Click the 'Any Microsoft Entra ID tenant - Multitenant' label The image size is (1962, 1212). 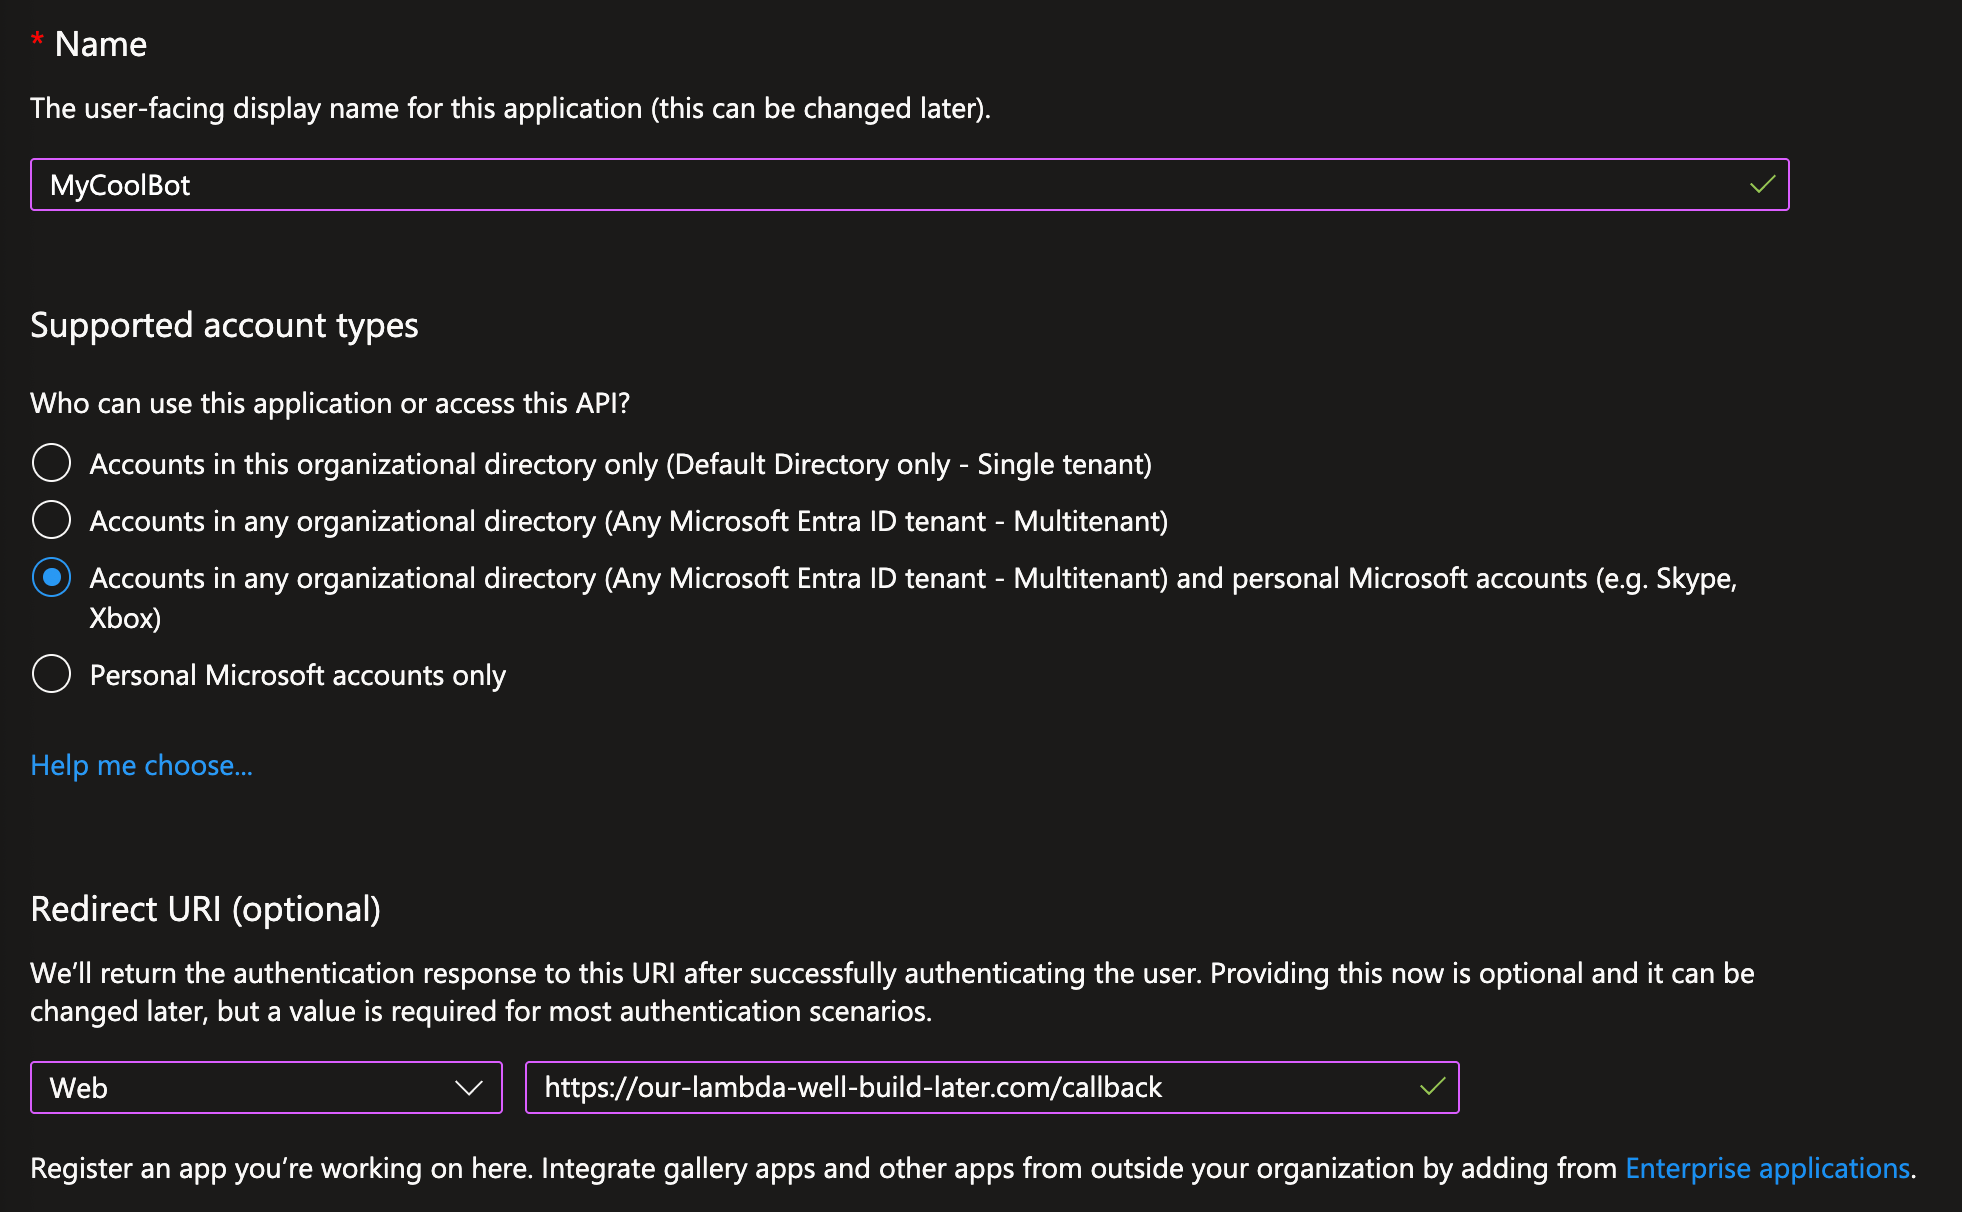coord(629,522)
